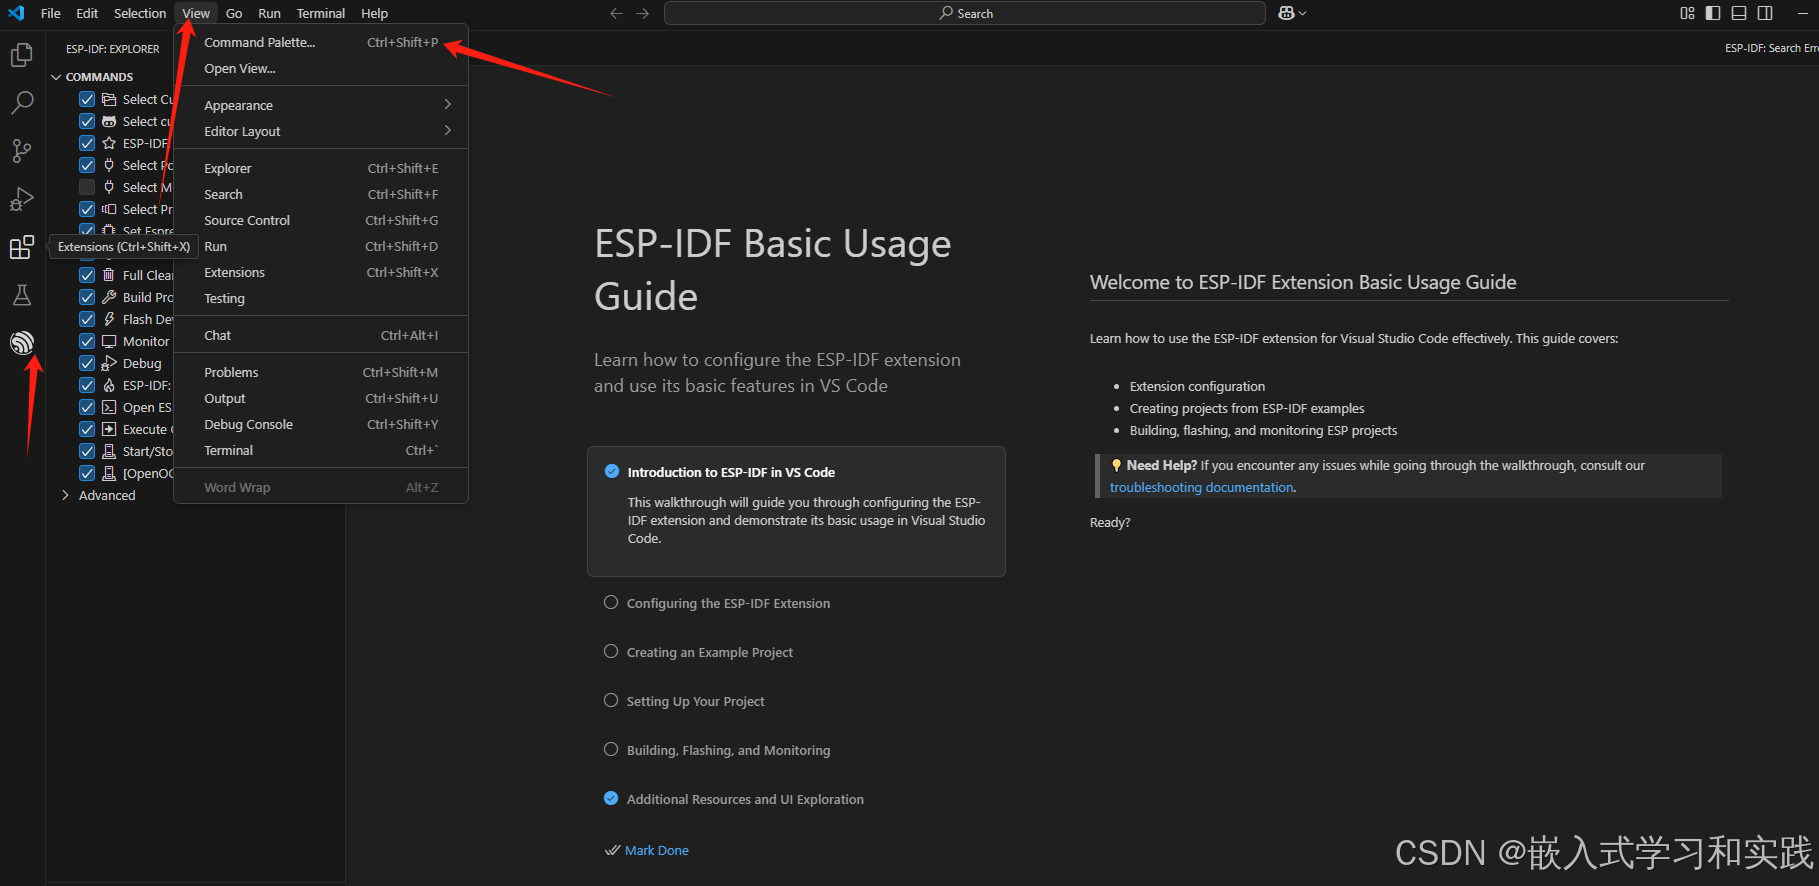Uncheck the Monitor command checkbox
Viewport: 1819px width, 886px height.
coord(87,341)
